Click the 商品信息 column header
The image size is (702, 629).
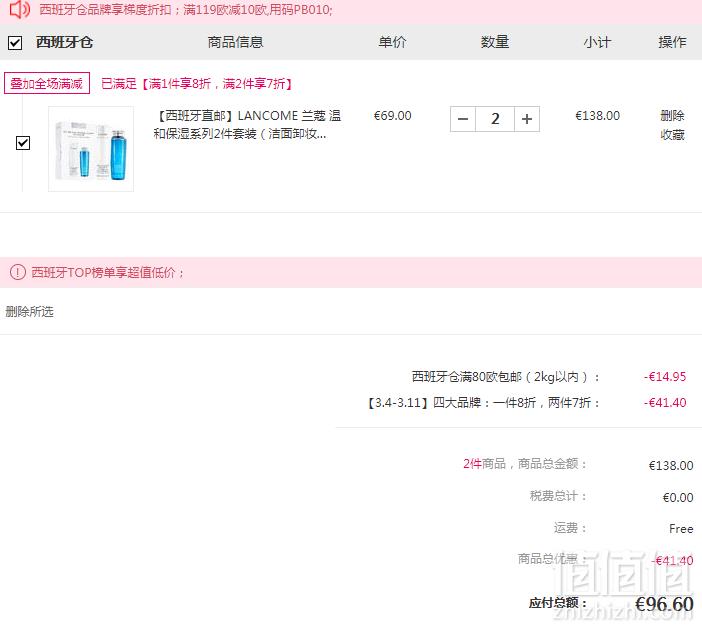235,42
